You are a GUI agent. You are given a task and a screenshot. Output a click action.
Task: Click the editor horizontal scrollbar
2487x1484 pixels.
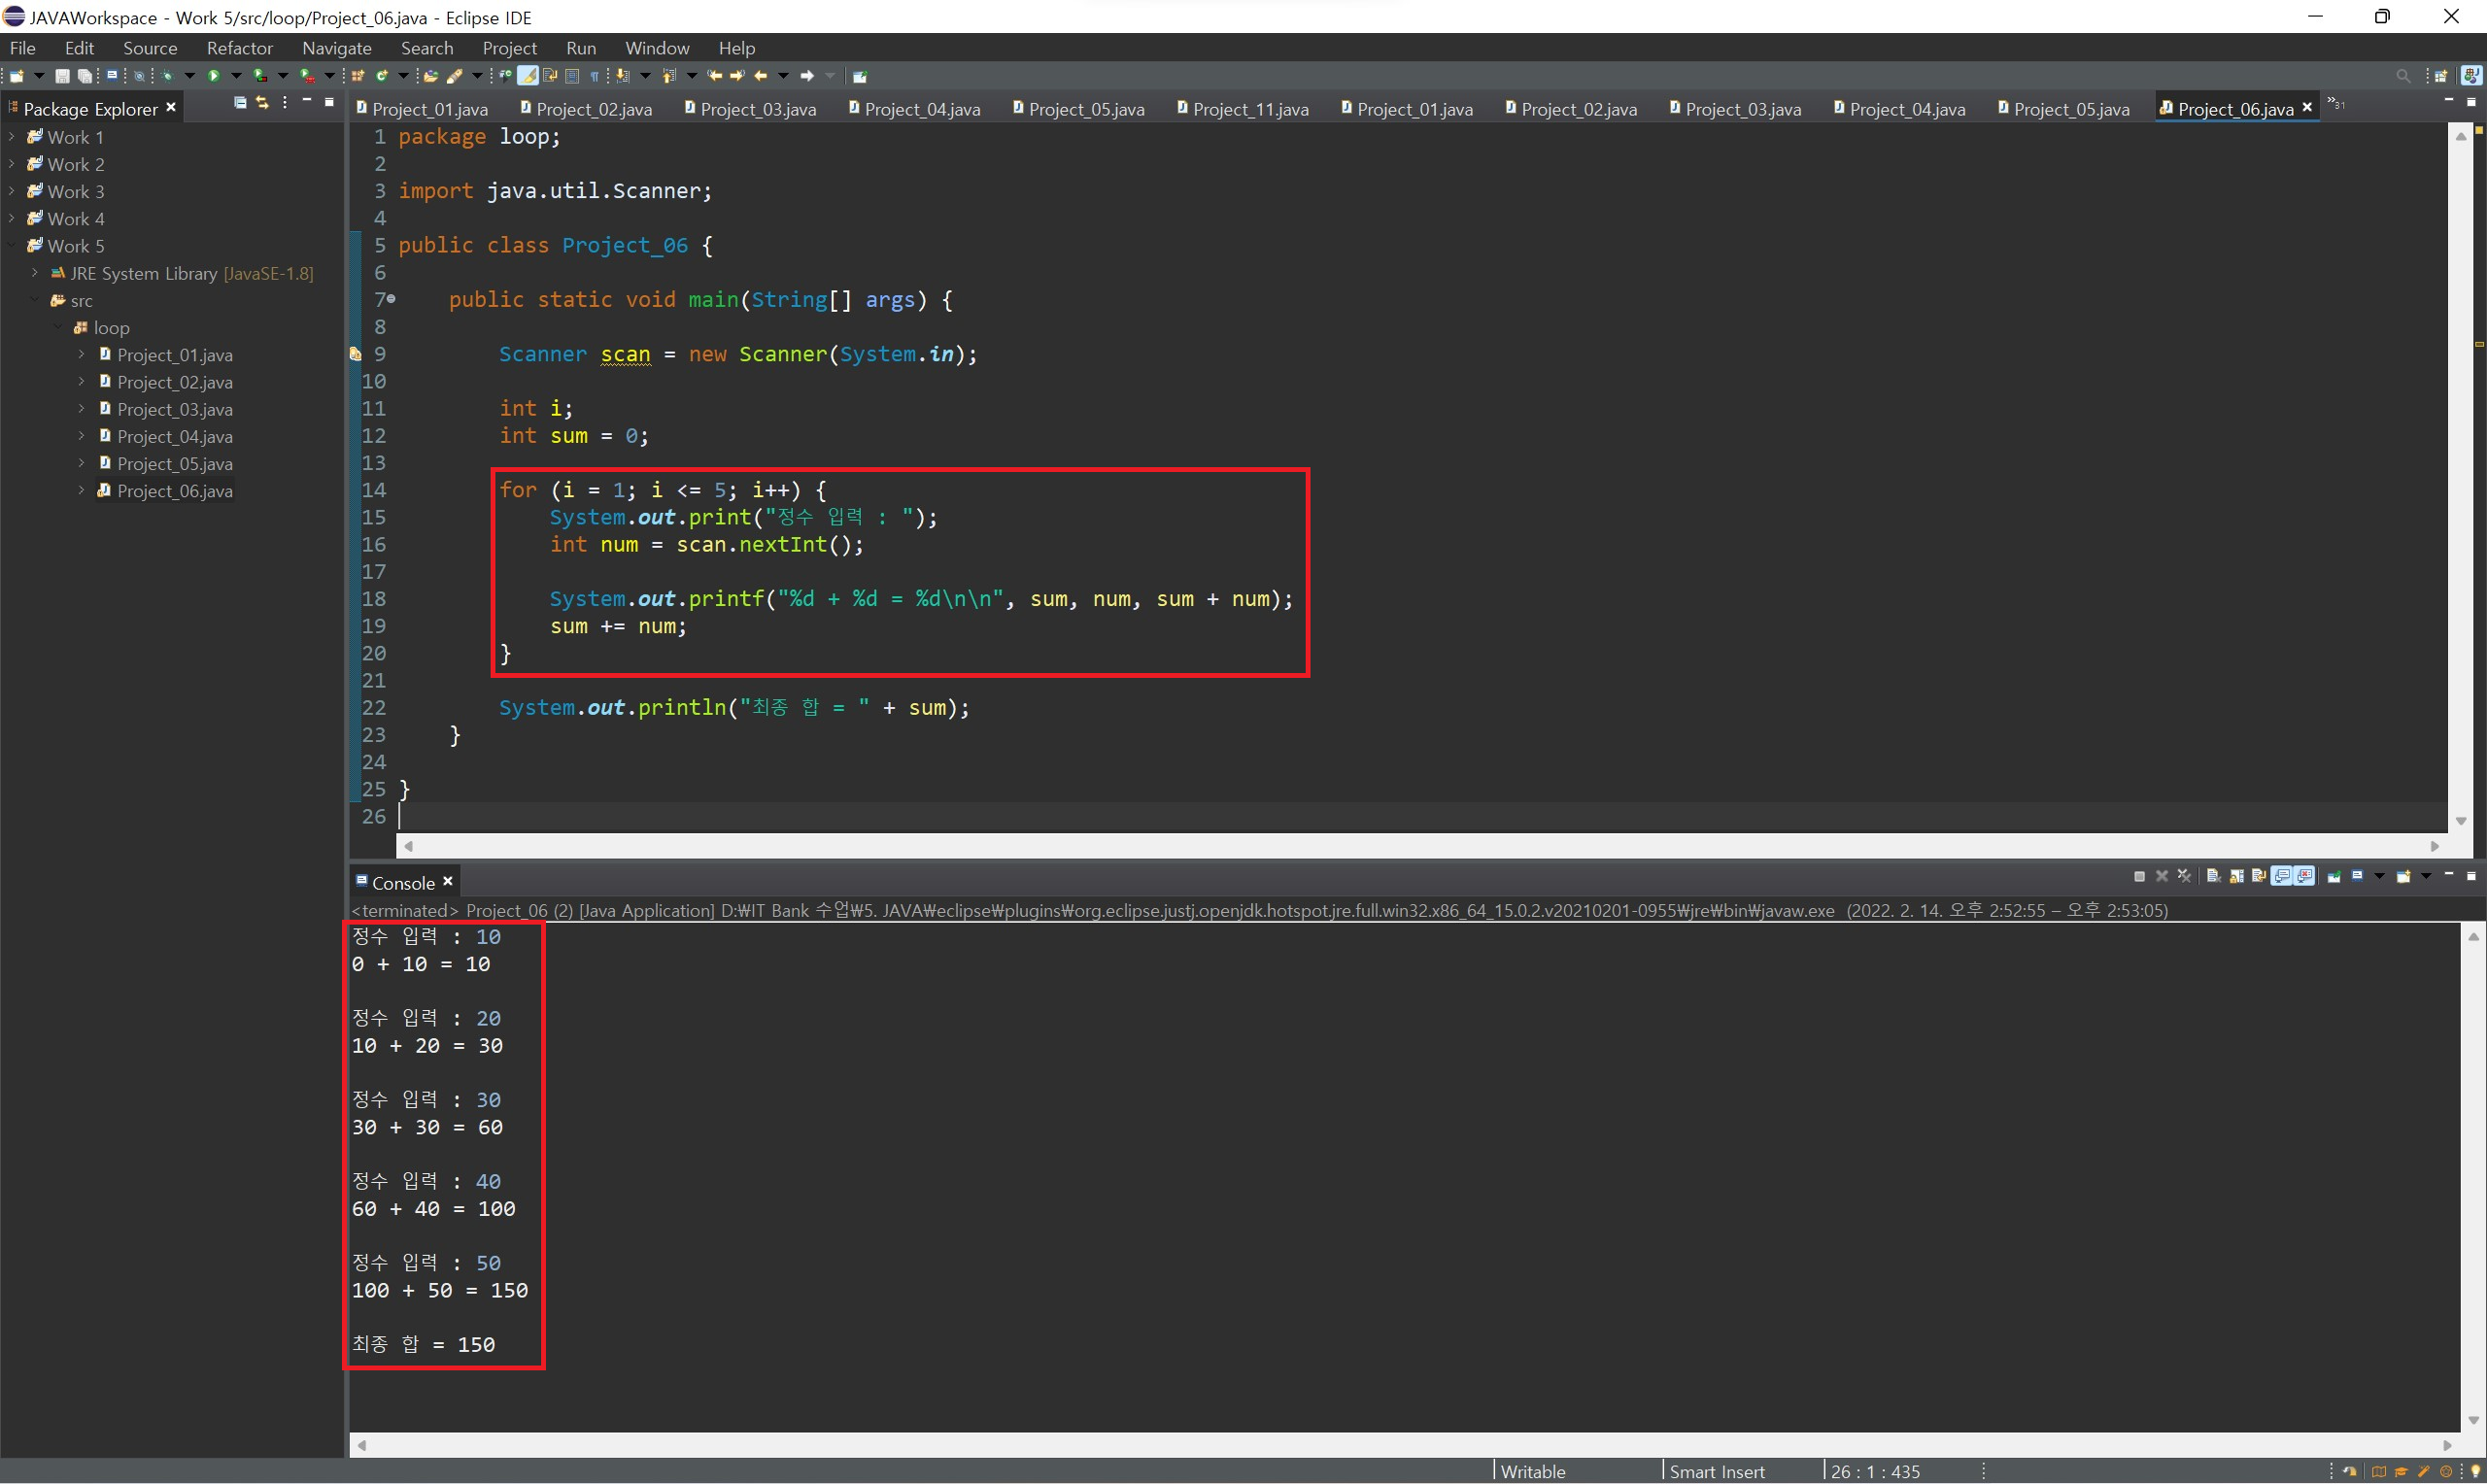(x=1420, y=846)
